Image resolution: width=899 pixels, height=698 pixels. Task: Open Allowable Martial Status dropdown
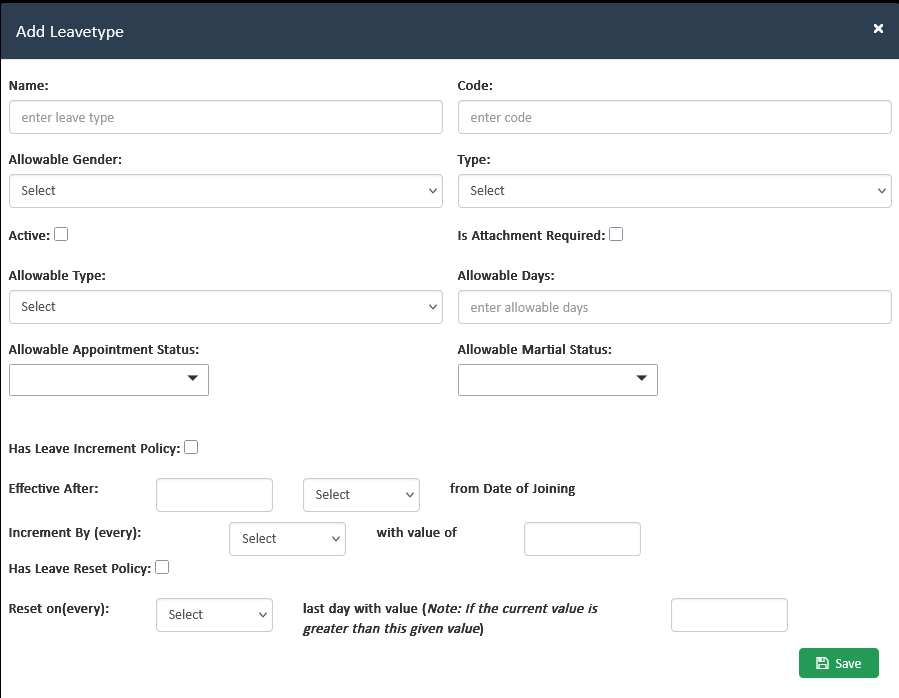point(557,380)
